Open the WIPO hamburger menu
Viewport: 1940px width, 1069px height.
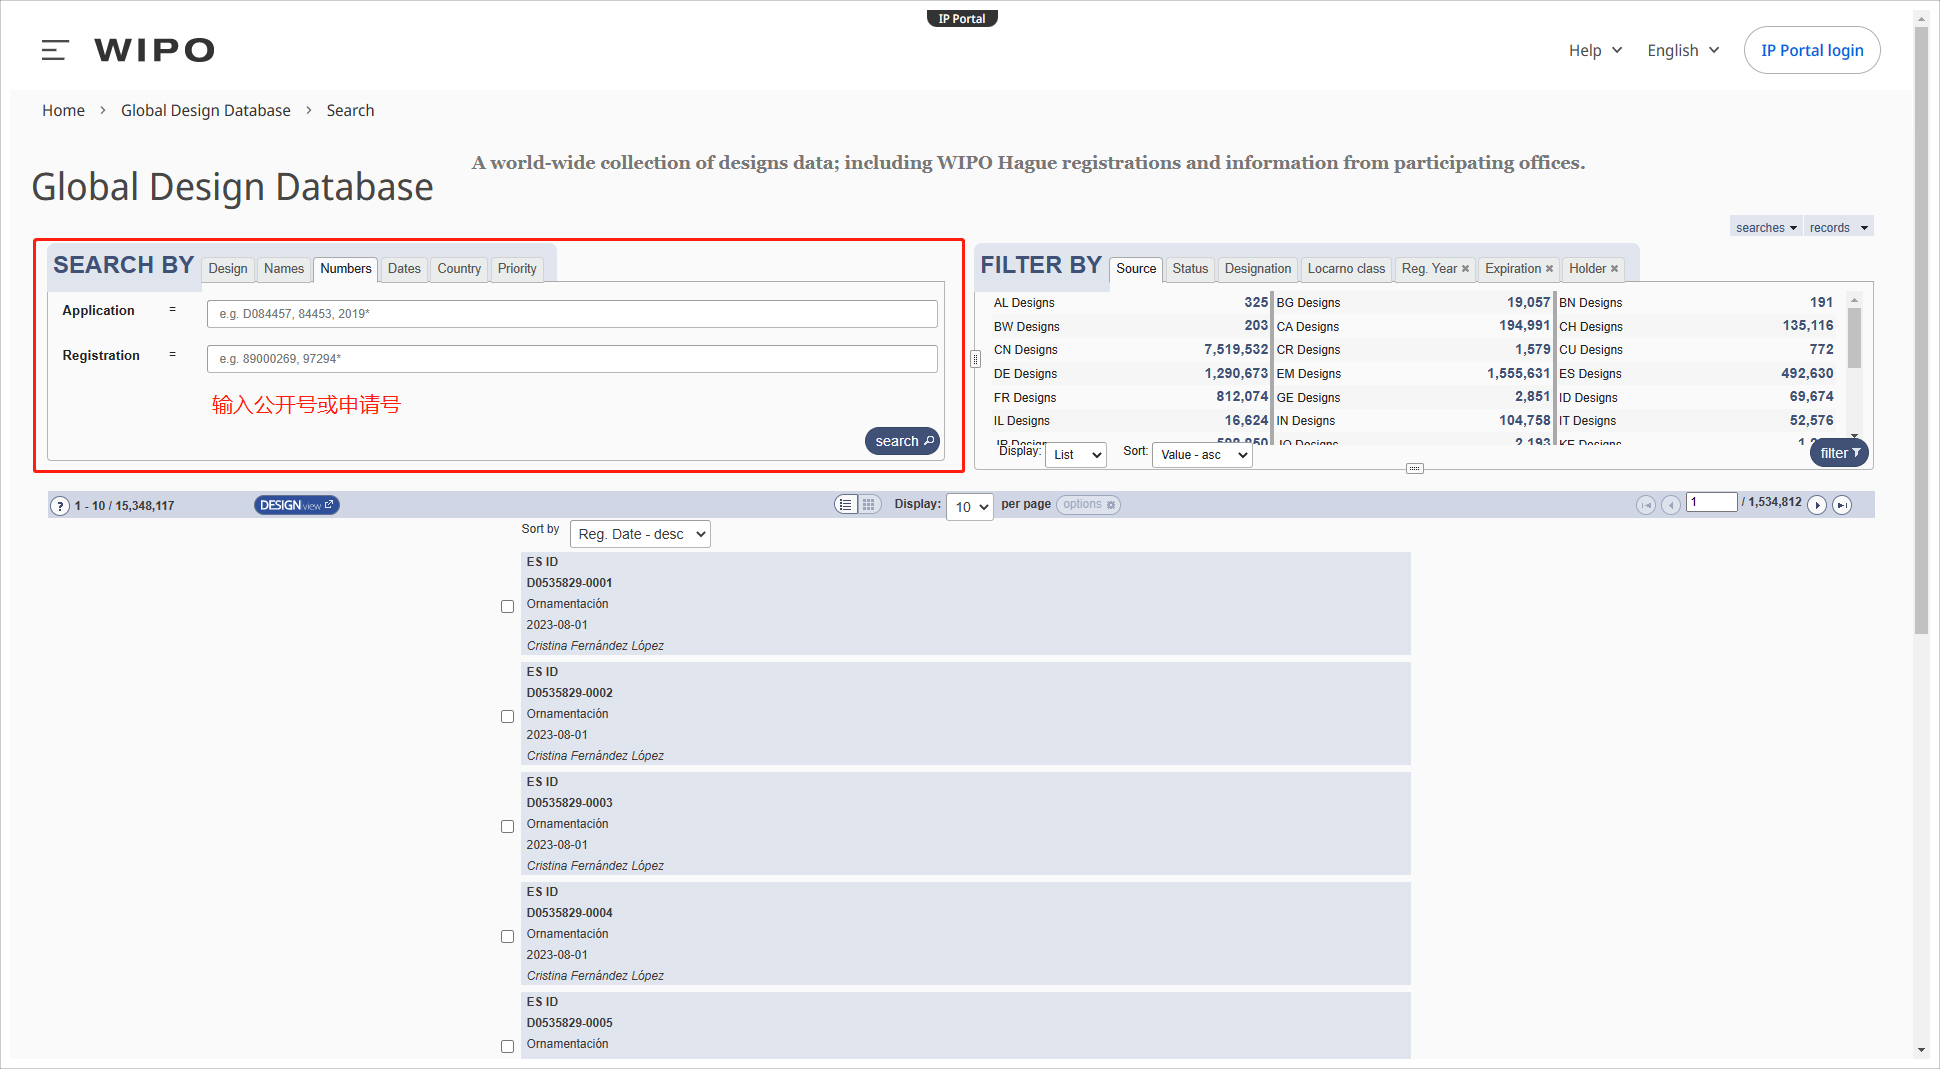tap(55, 50)
